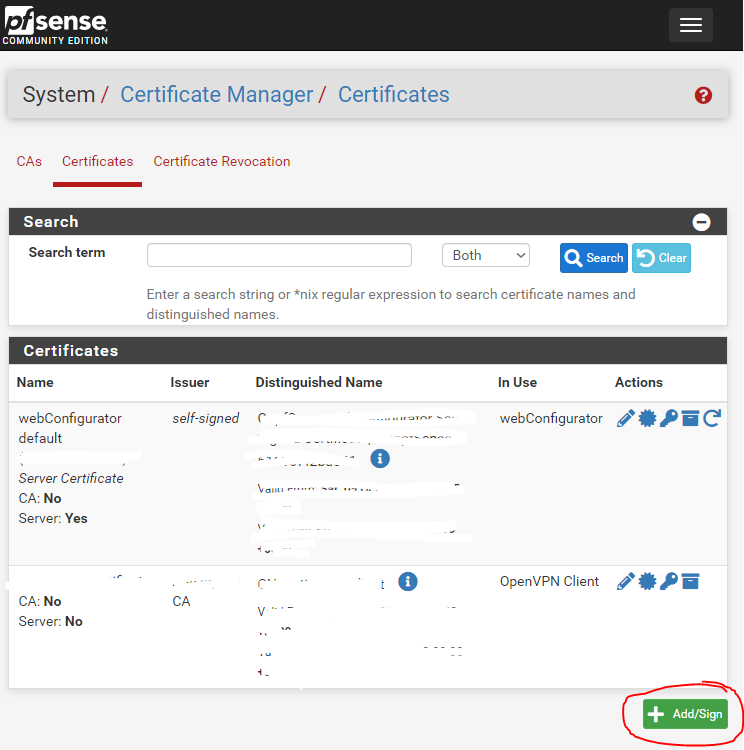The image size is (744, 750).
Task: Select the Certificates tab
Action: (98, 161)
